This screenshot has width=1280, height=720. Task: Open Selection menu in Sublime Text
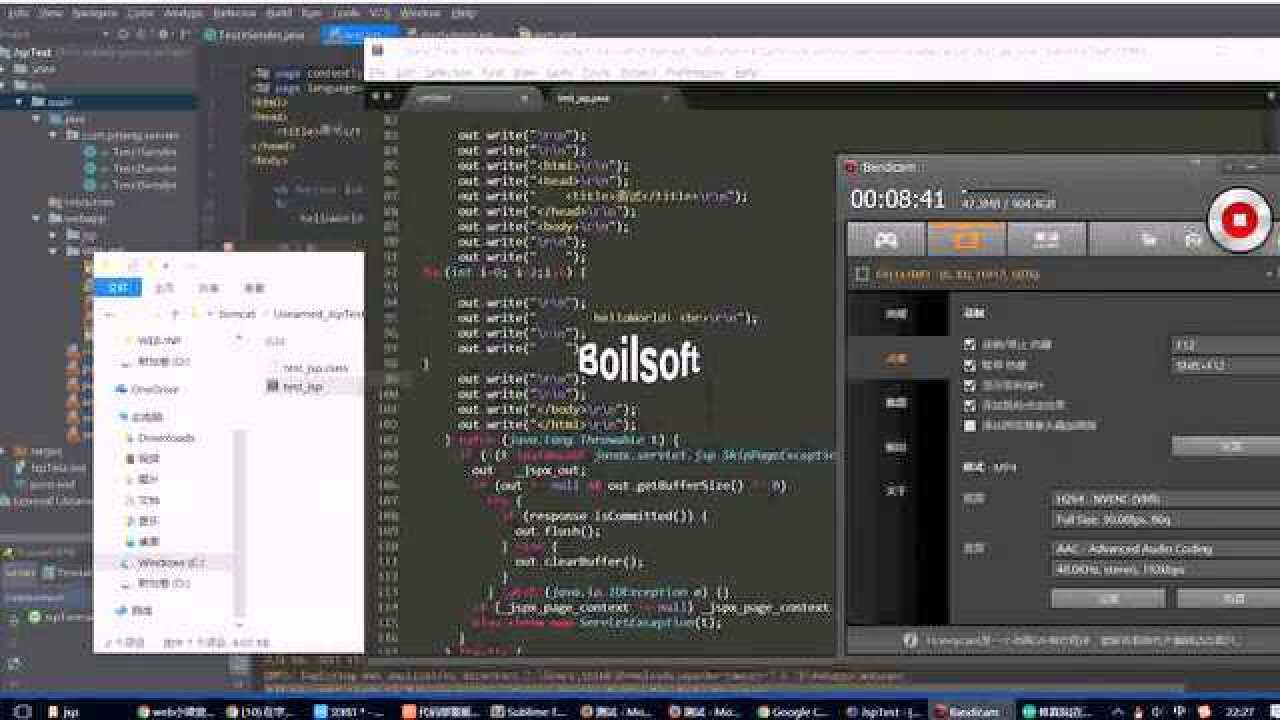click(x=448, y=73)
